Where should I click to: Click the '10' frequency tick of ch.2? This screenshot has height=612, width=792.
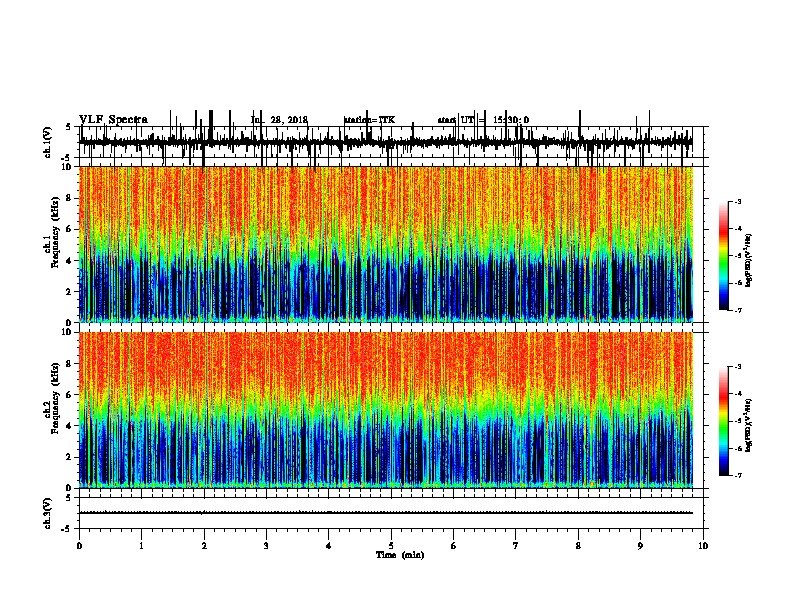[68, 332]
